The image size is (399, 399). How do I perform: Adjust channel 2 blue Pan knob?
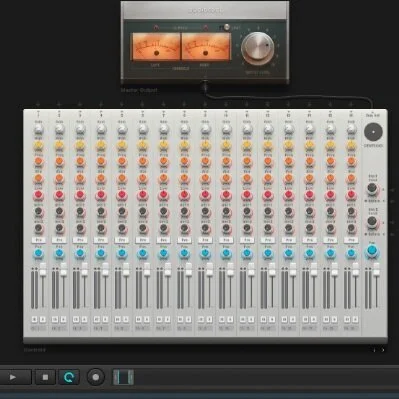59,254
